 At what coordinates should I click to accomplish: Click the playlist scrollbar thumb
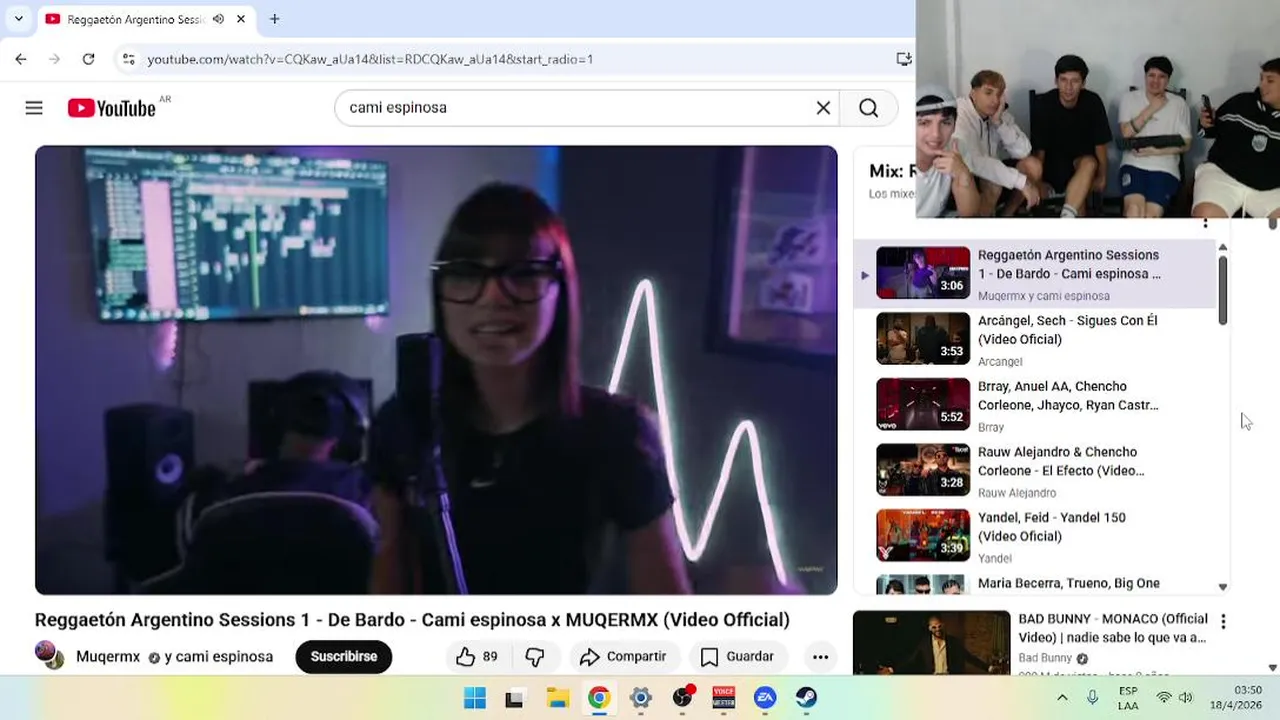1222,290
